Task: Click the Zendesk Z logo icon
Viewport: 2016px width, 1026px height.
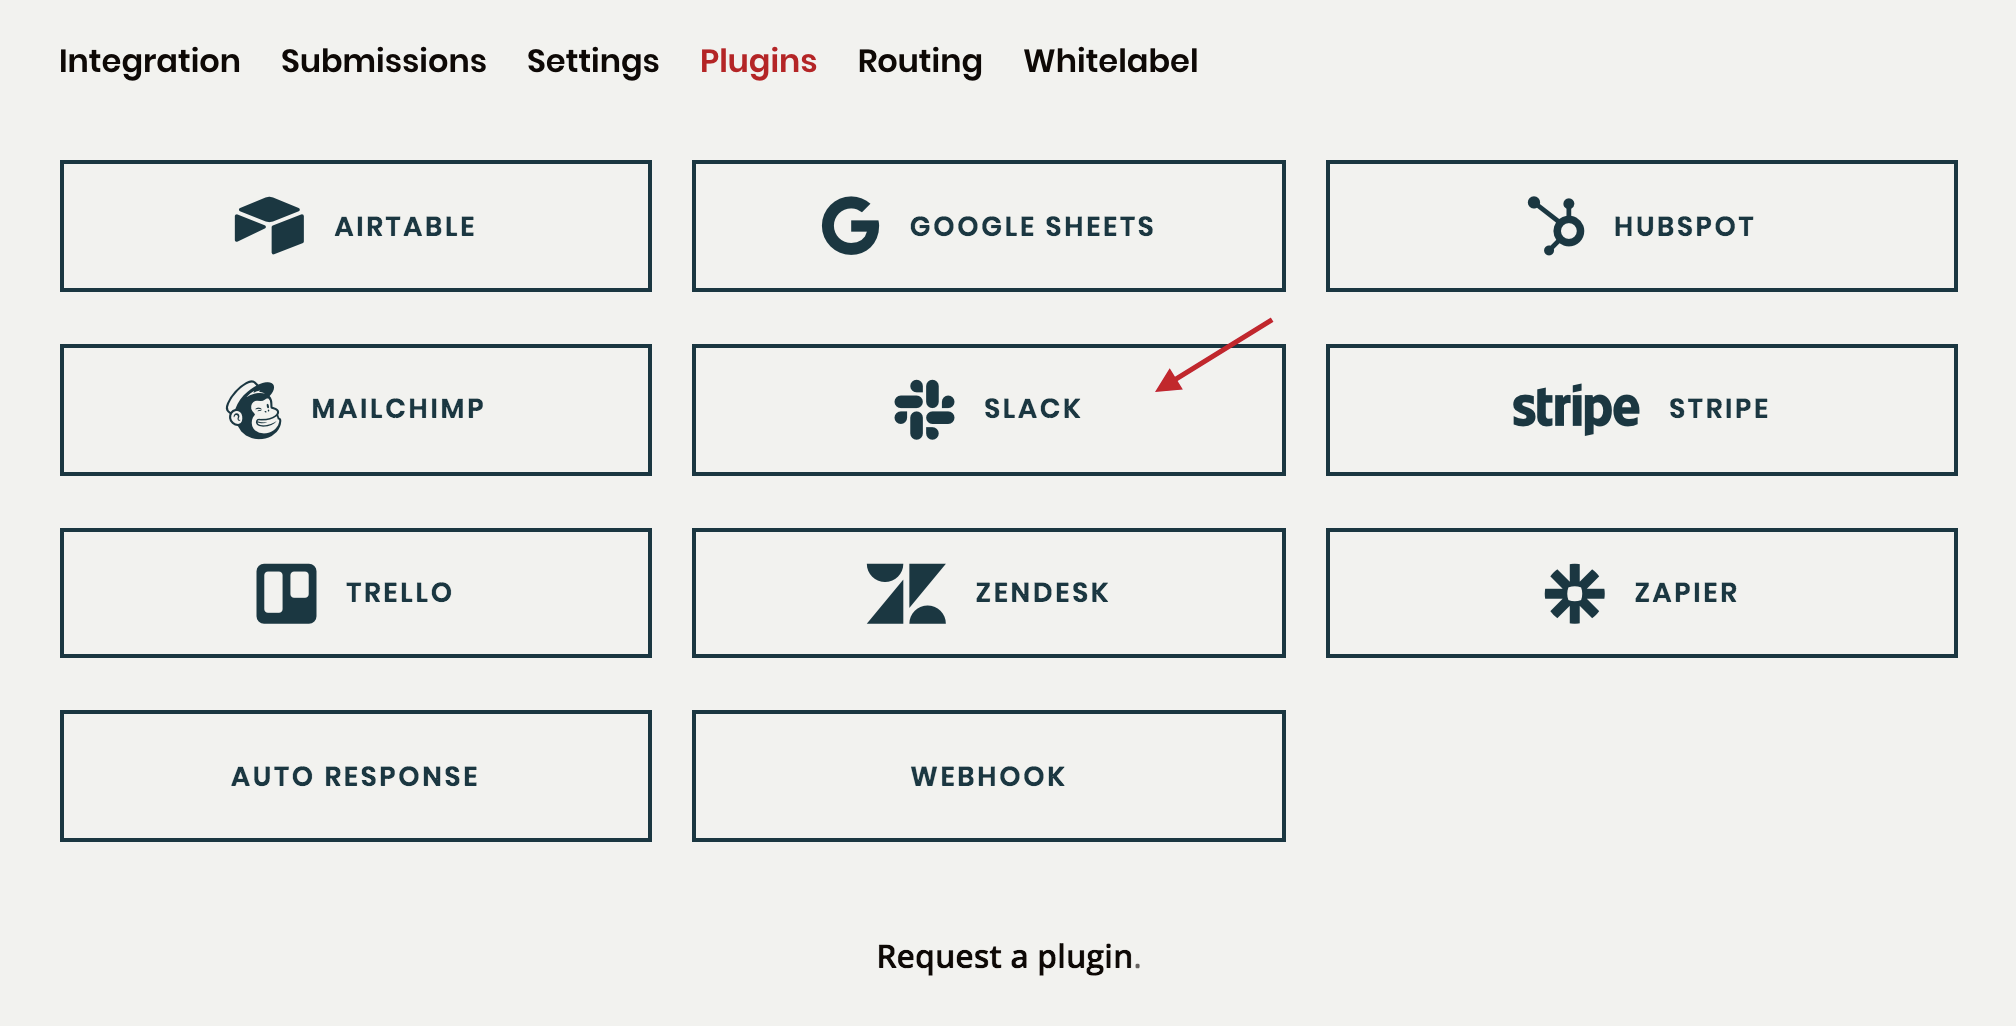Action: click(x=906, y=593)
